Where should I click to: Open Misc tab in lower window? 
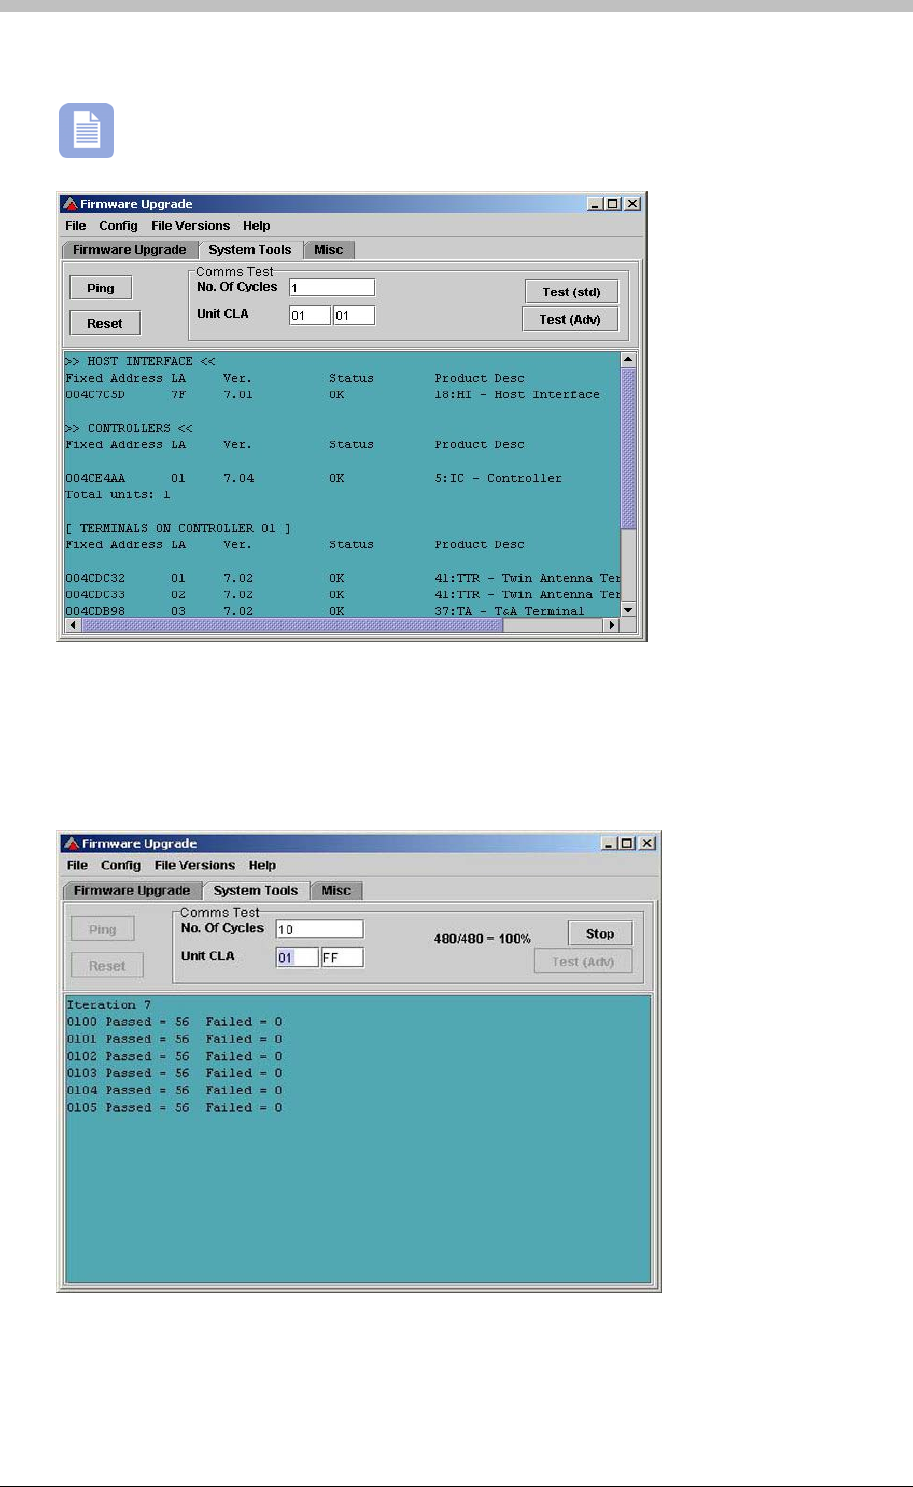(x=336, y=891)
